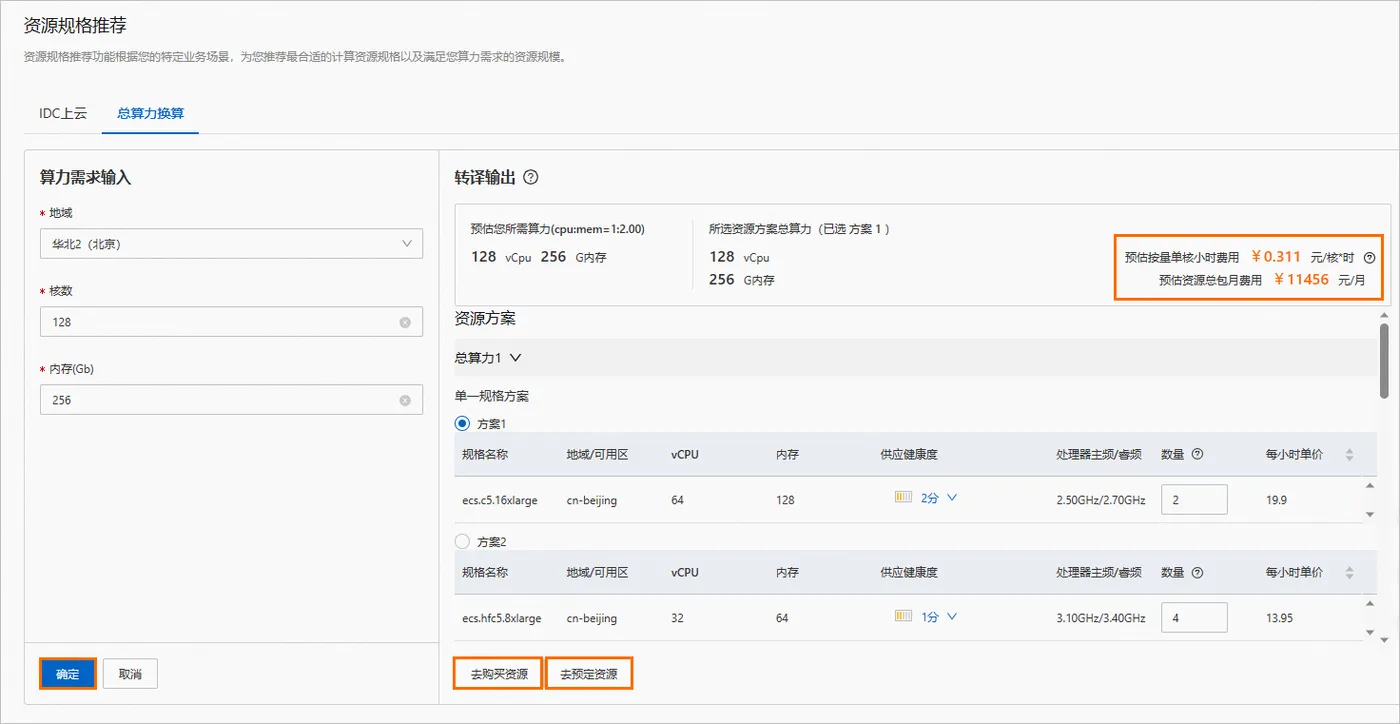Click the 19.9 hourly price cell
Screen dimensions: 1400x724
coord(1276,500)
